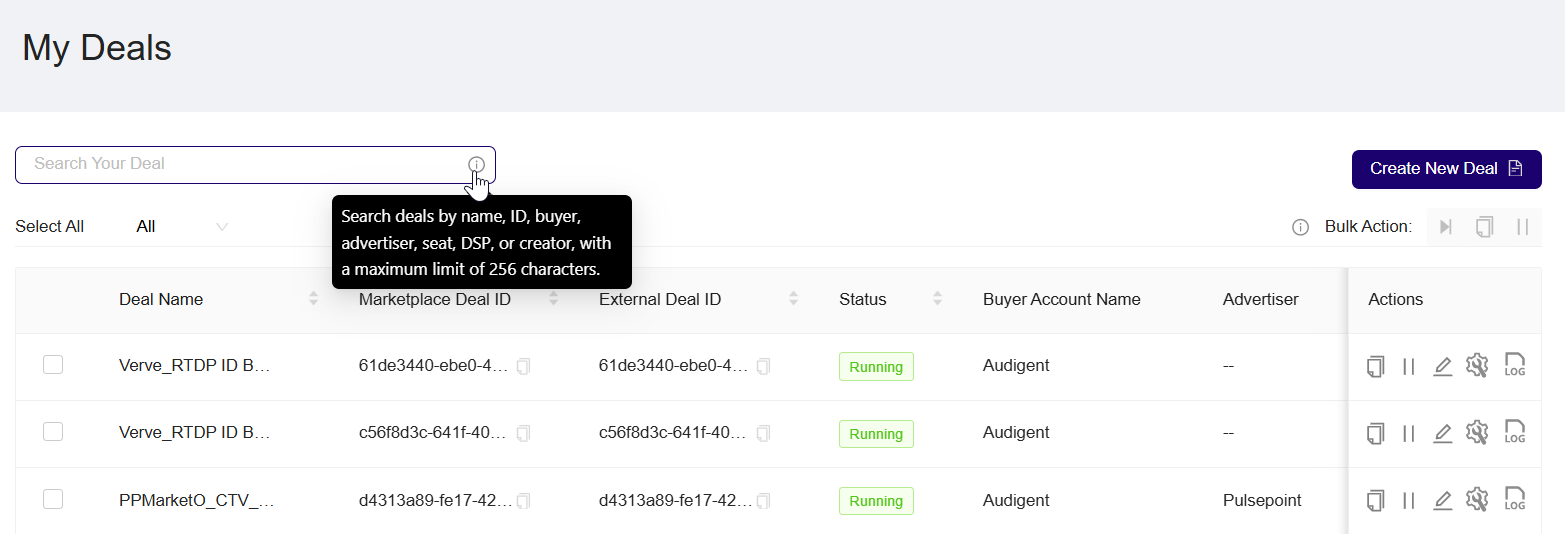1565x534 pixels.
Task: Copy External Deal ID 61de3440-ebe0-4…
Action: click(764, 367)
